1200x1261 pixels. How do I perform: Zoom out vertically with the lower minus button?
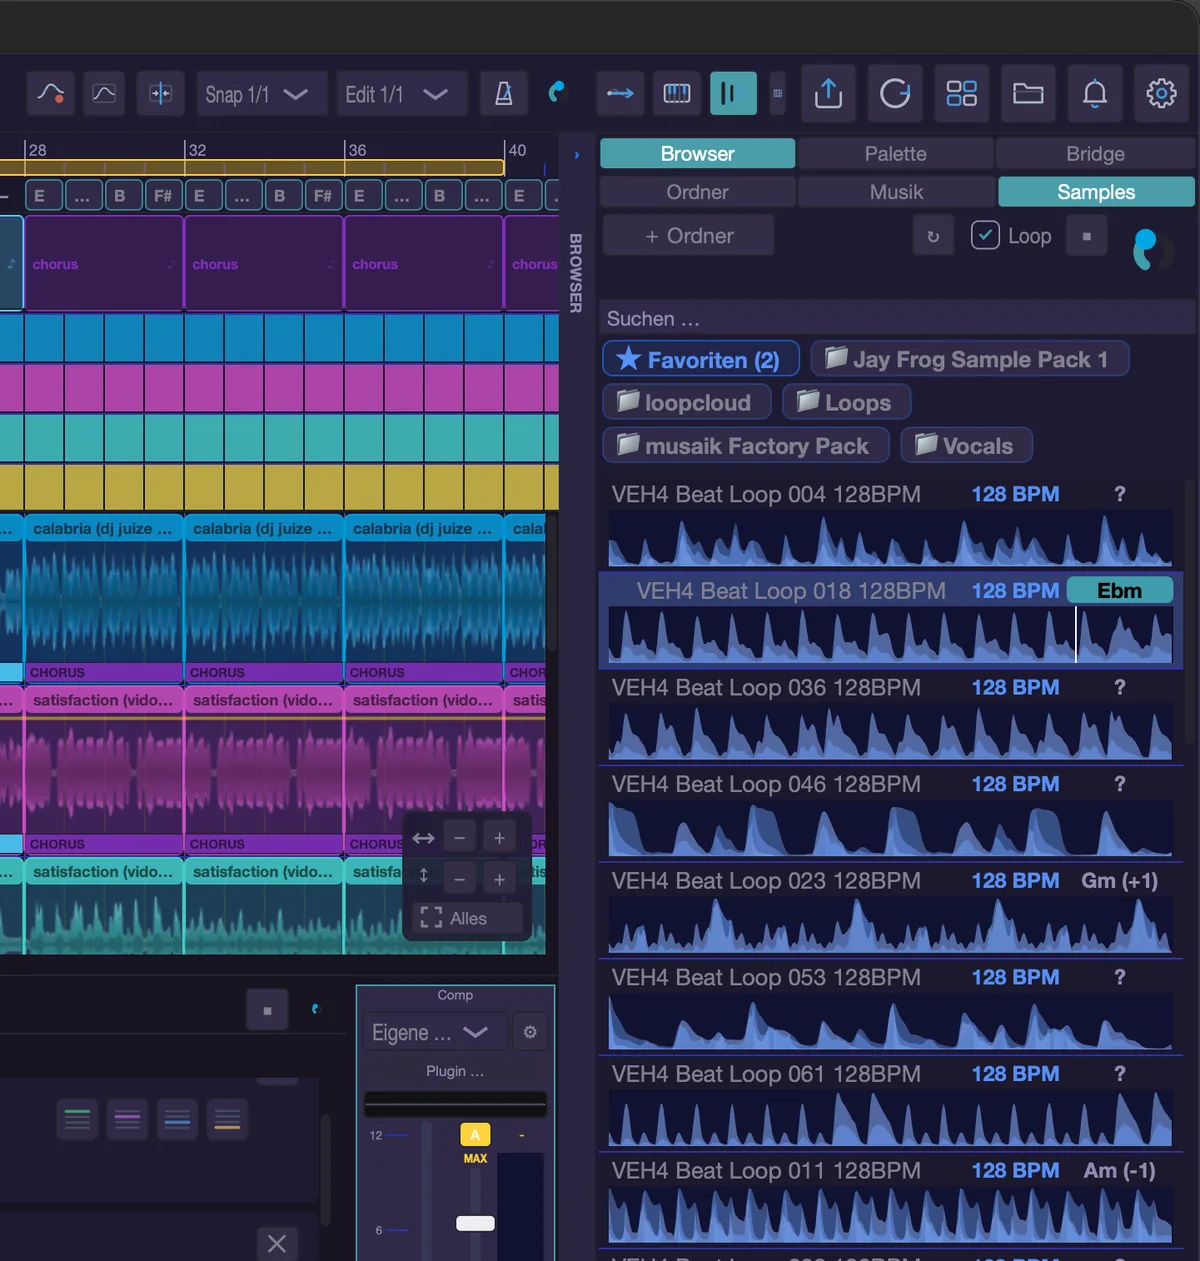point(459,879)
